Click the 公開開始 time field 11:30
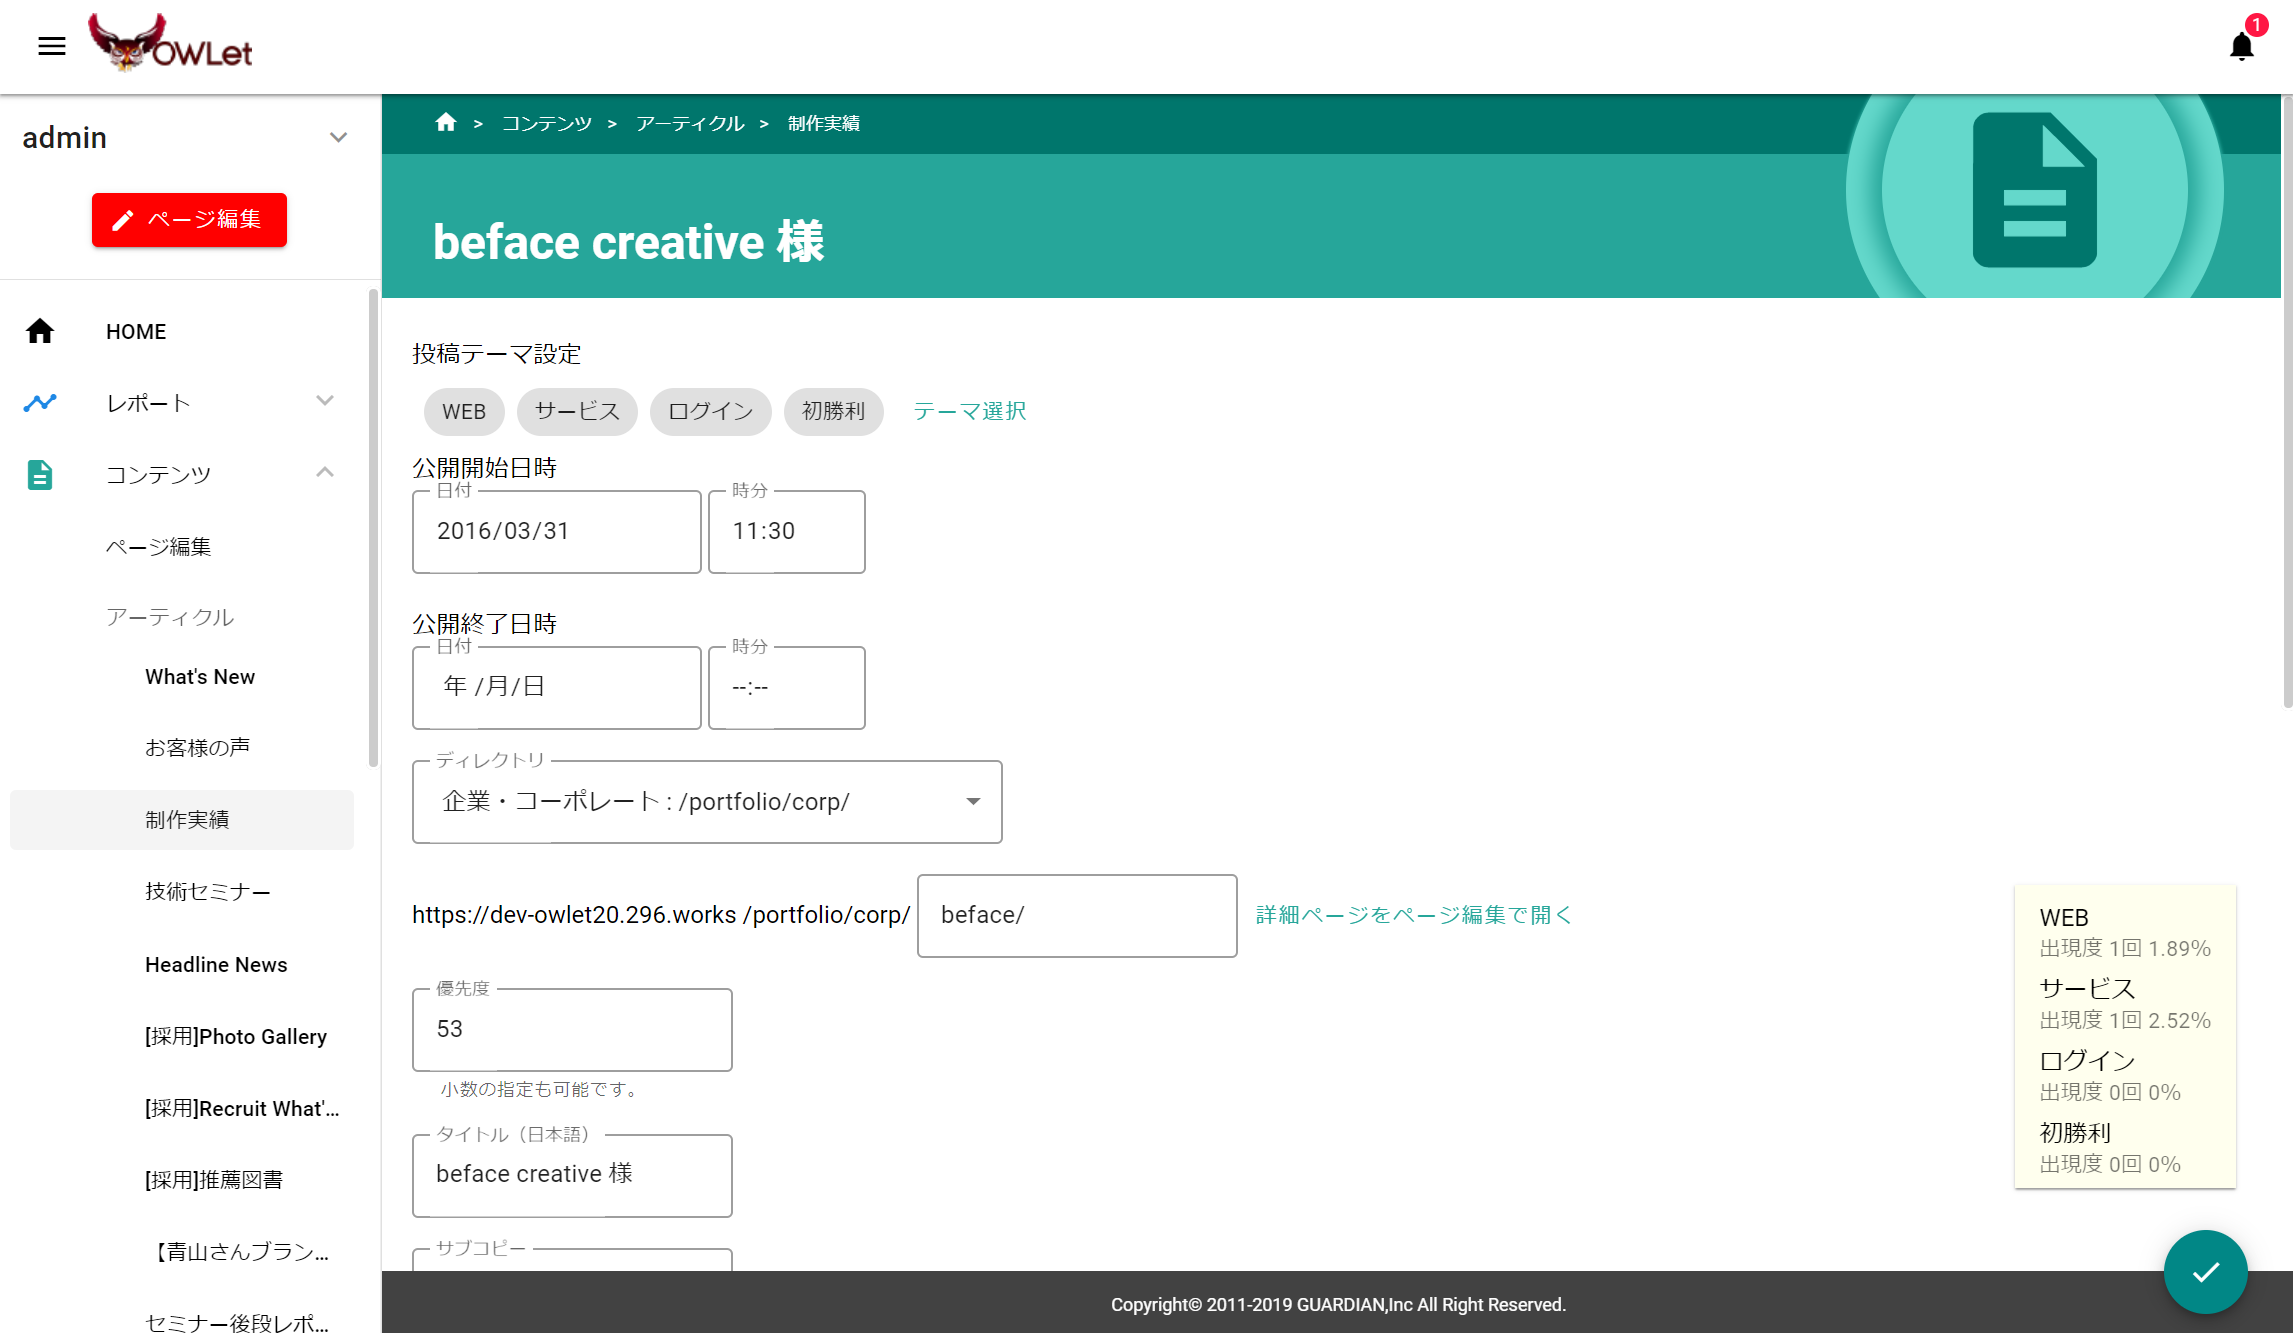Image resolution: width=2293 pixels, height=1333 pixels. tap(786, 531)
